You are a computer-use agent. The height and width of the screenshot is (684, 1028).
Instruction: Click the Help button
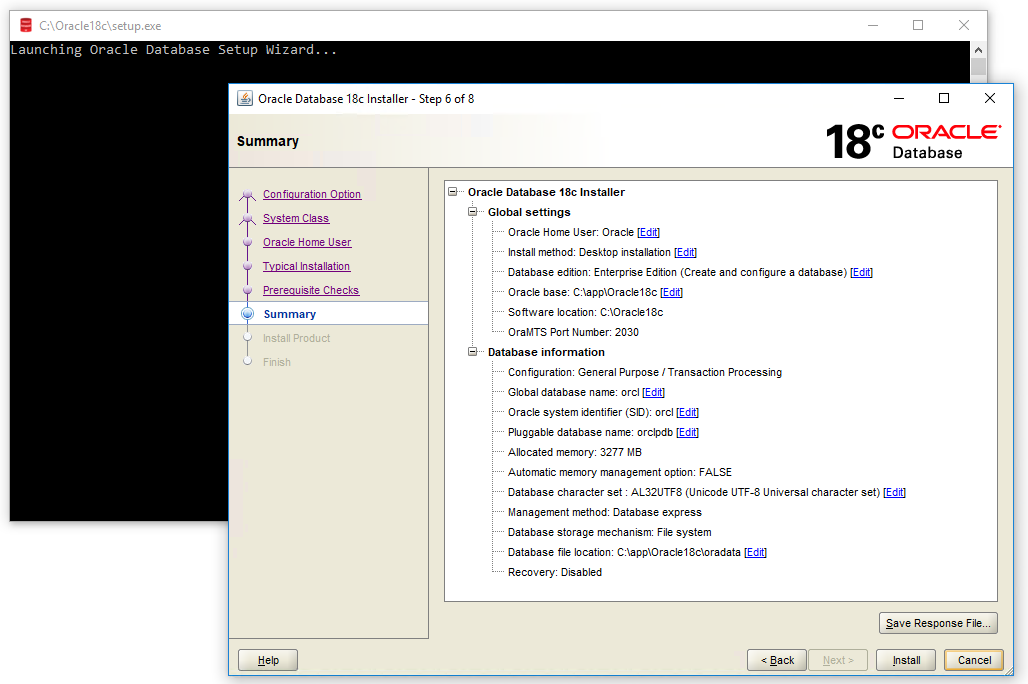tap(267, 660)
